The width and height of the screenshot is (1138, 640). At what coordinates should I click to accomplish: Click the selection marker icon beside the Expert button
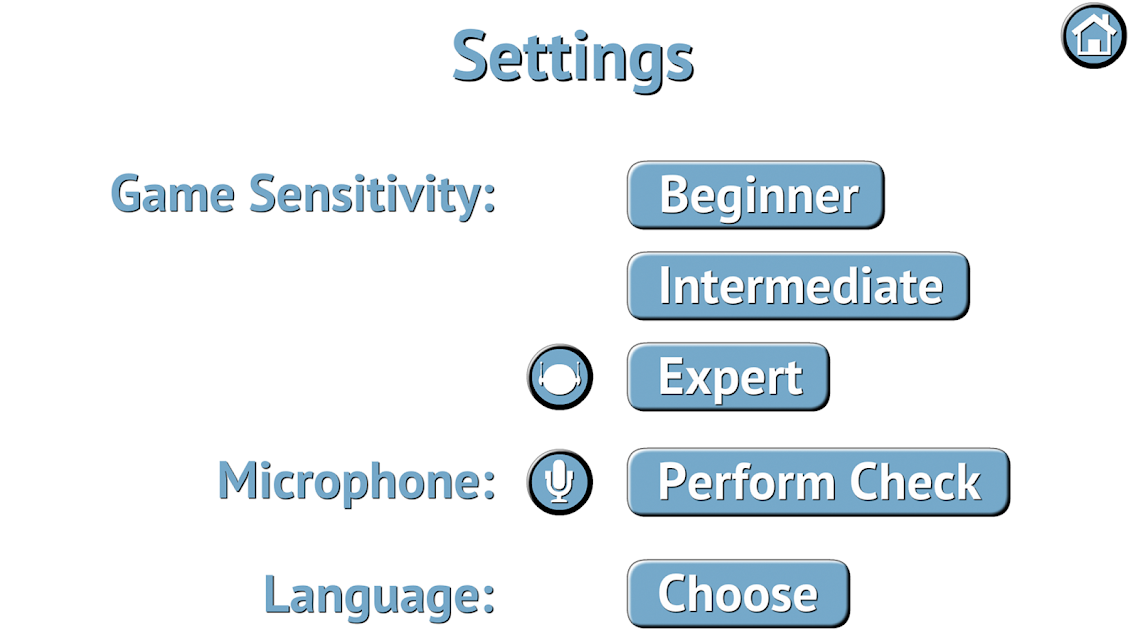point(560,377)
